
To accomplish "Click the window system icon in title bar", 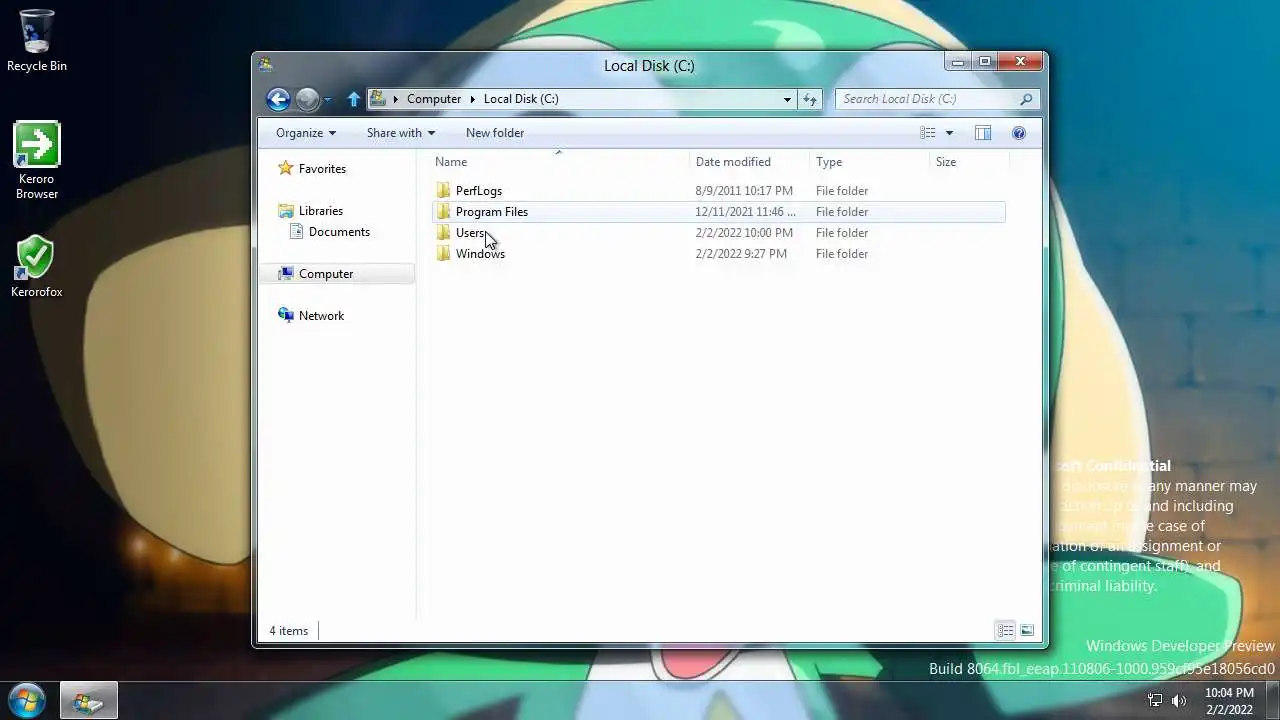I will point(266,65).
